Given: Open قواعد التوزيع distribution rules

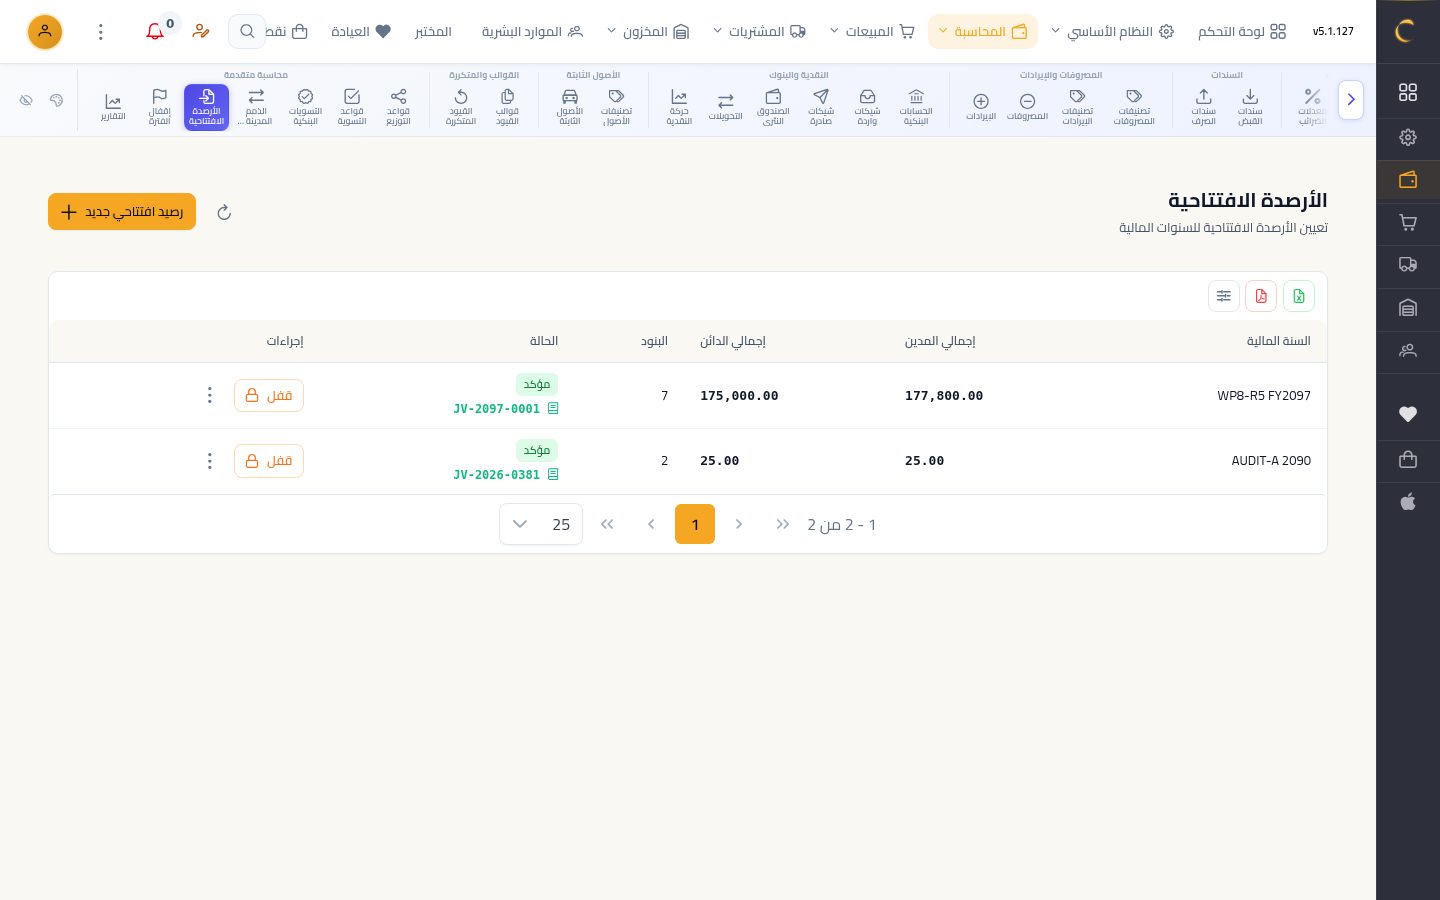Looking at the screenshot, I should point(398,107).
